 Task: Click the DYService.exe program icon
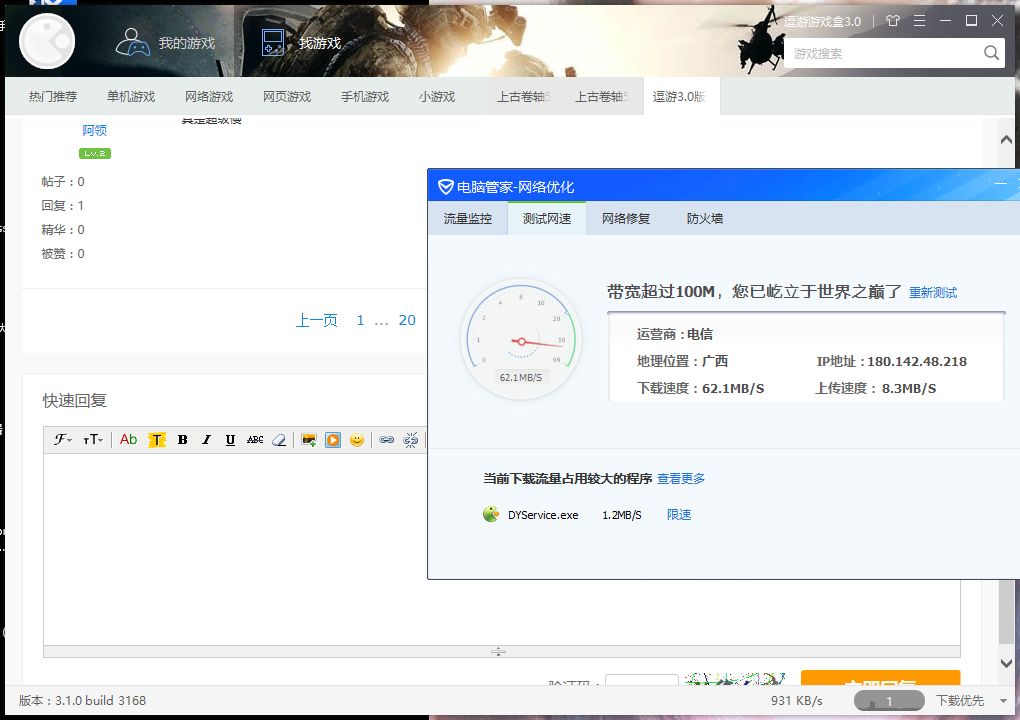click(x=491, y=514)
